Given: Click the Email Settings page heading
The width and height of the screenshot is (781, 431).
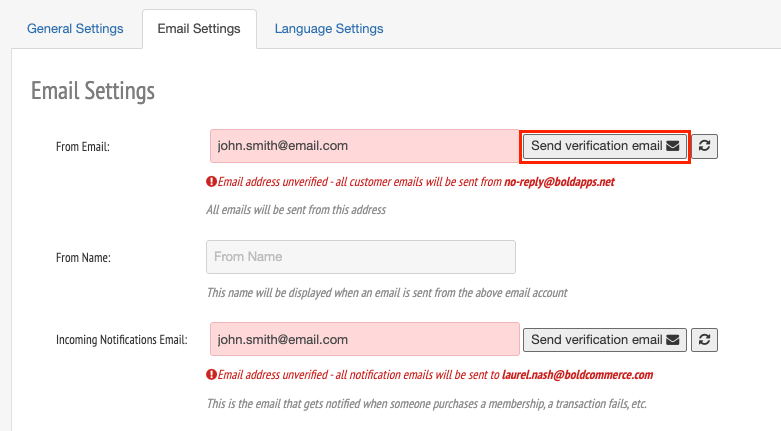Looking at the screenshot, I should click(x=93, y=91).
